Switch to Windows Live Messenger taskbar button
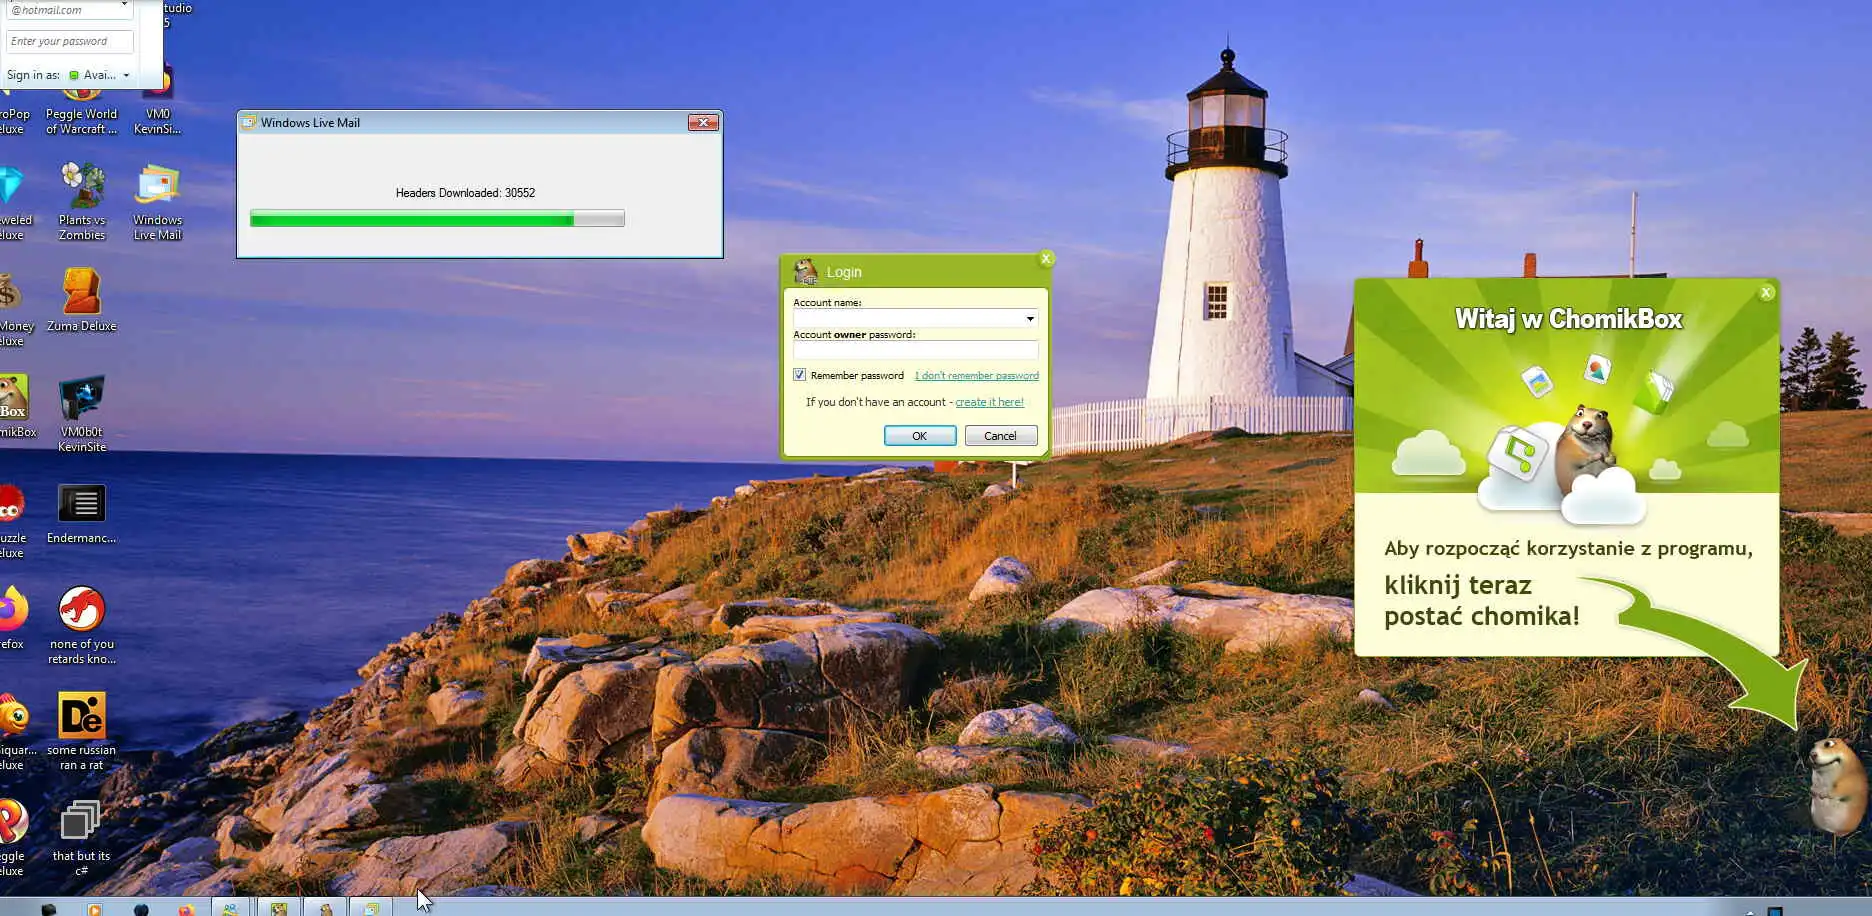Screen dimensions: 1872x916 pos(230,908)
